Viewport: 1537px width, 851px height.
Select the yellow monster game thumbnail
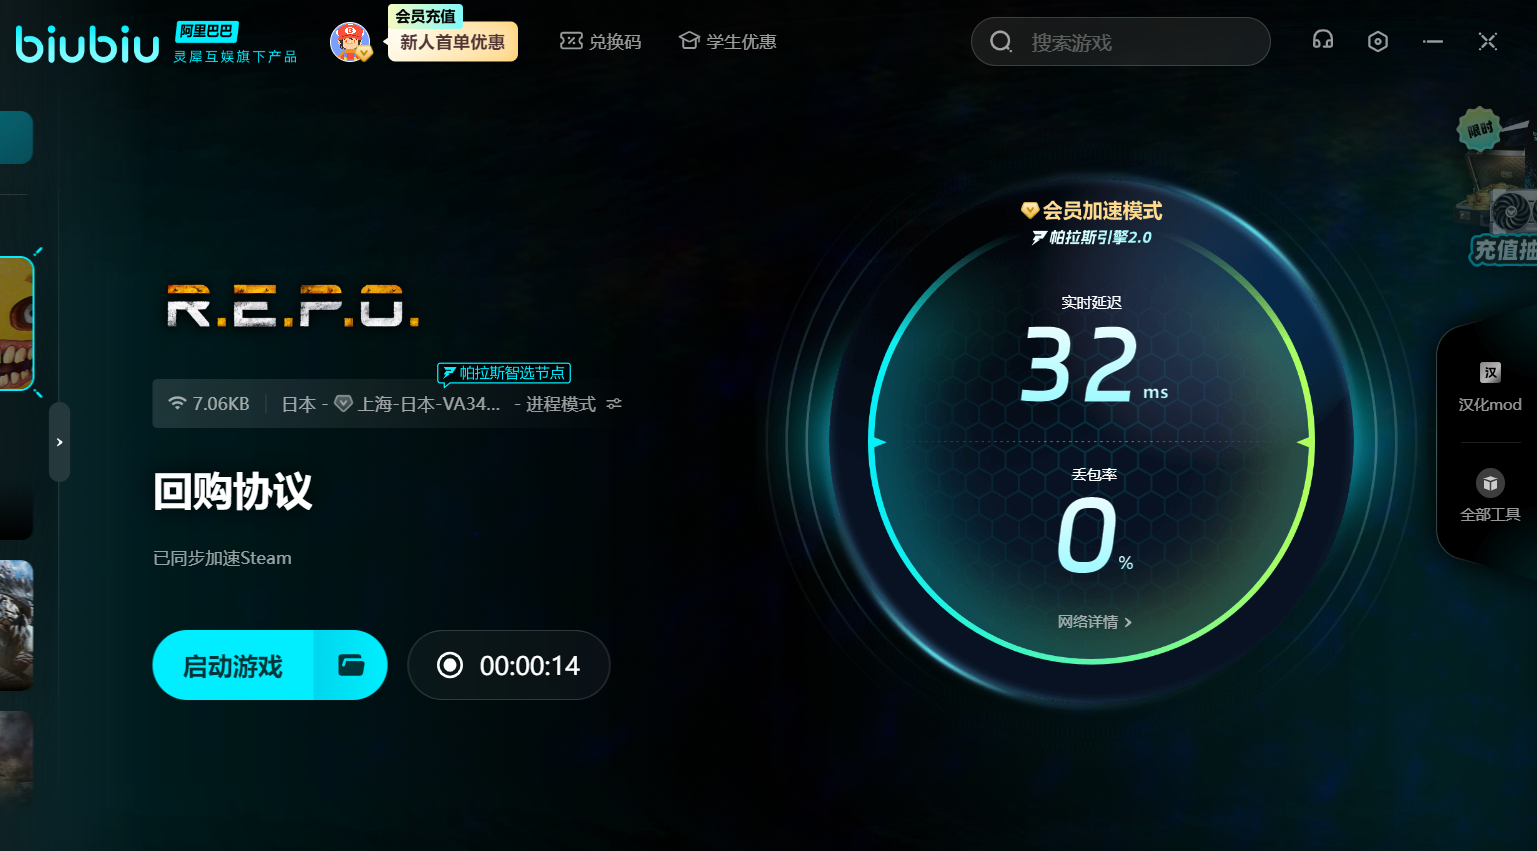(x=17, y=323)
